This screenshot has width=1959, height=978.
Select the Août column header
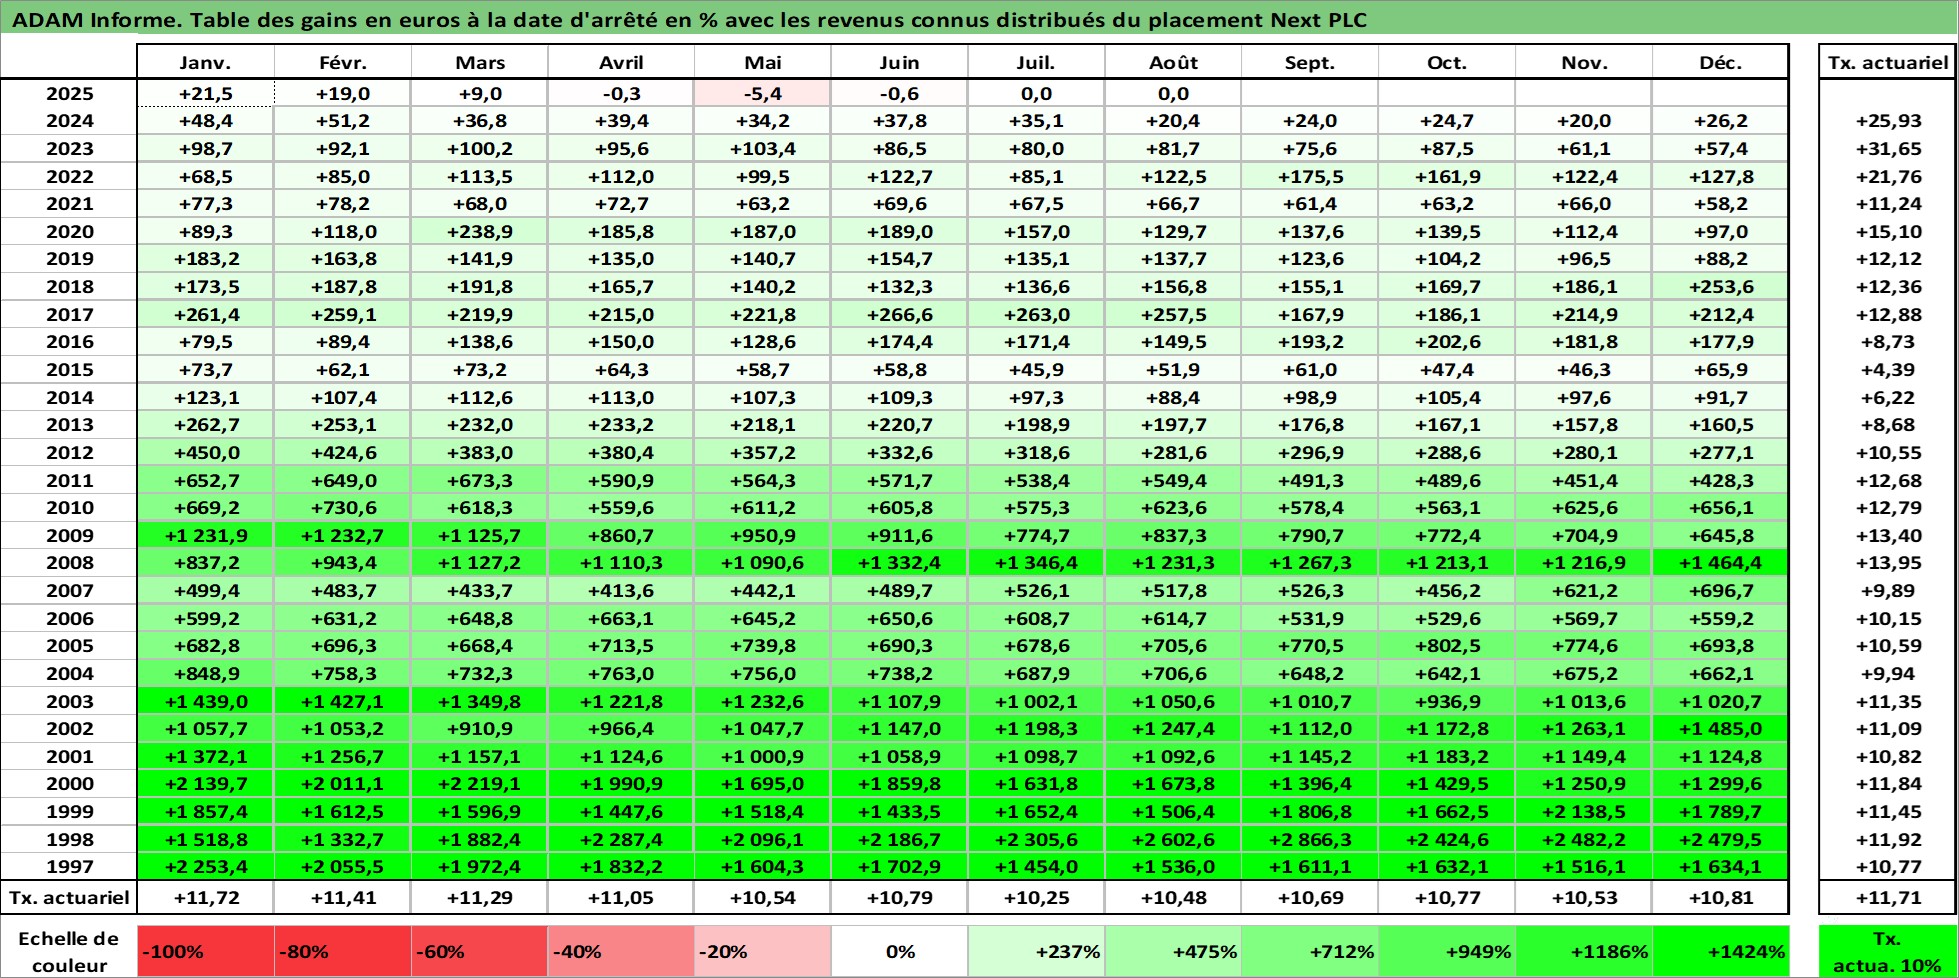[1173, 62]
